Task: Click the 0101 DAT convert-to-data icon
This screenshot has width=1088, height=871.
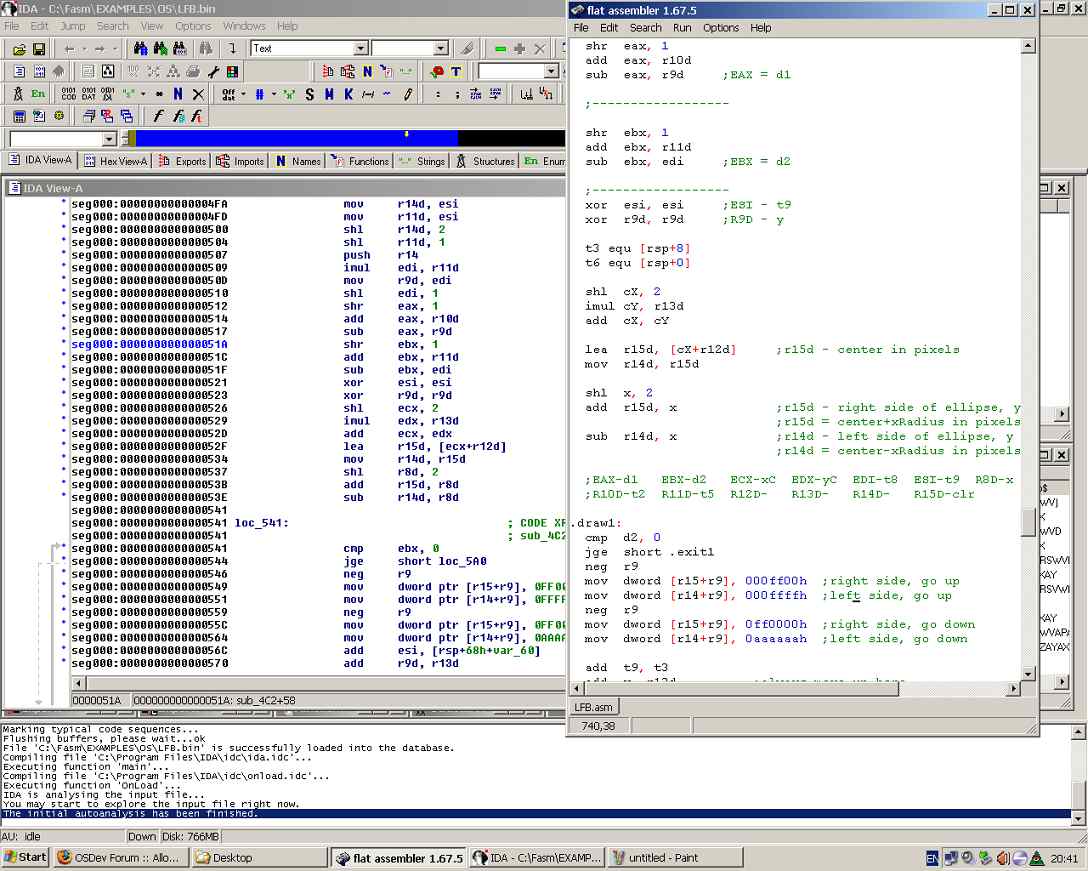Action: [89, 94]
